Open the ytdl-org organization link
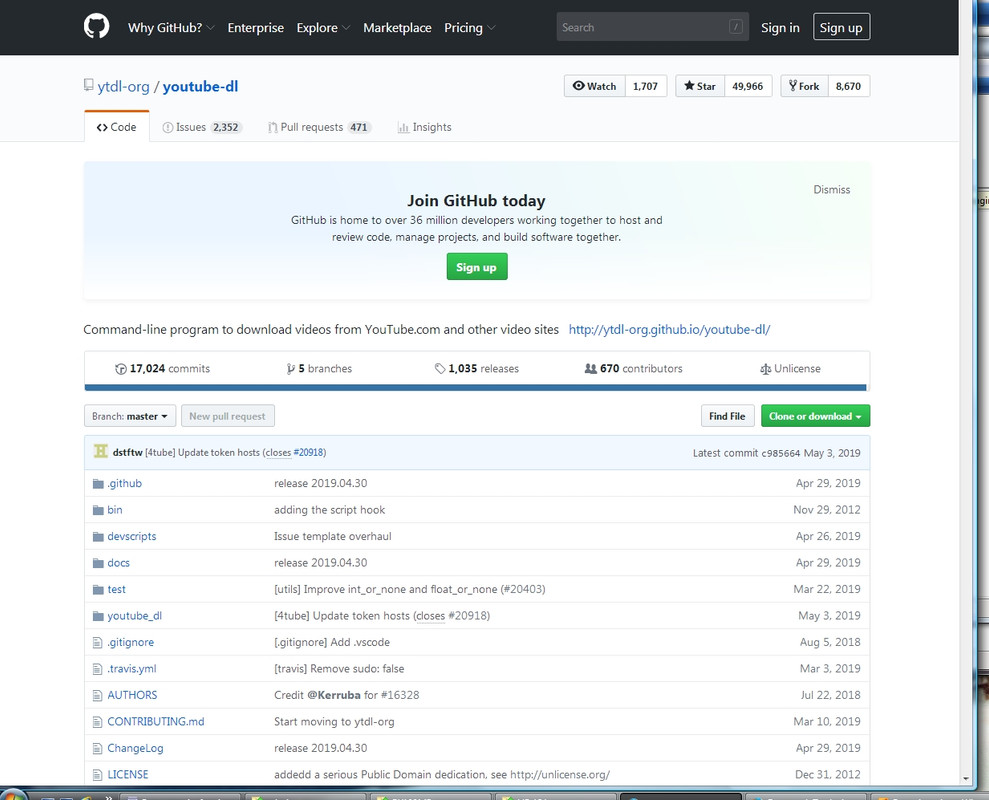This screenshot has height=800, width=989. coord(124,86)
